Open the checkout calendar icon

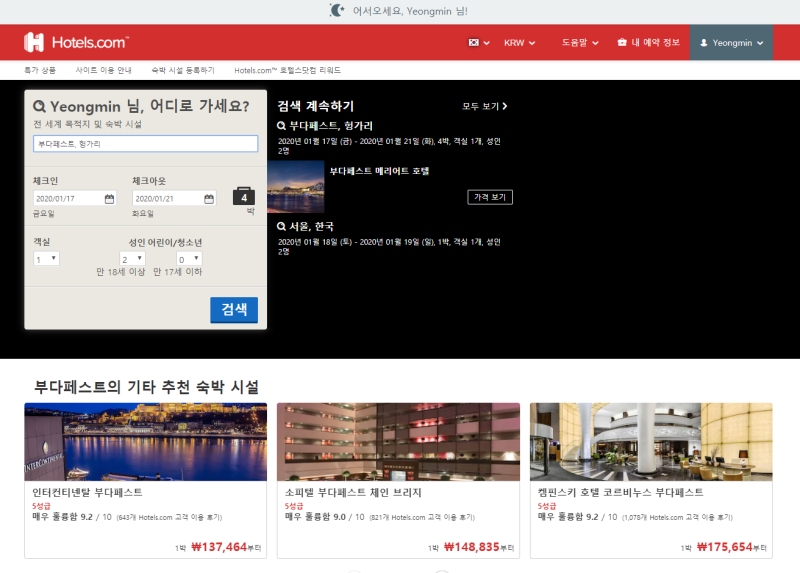[x=209, y=198]
